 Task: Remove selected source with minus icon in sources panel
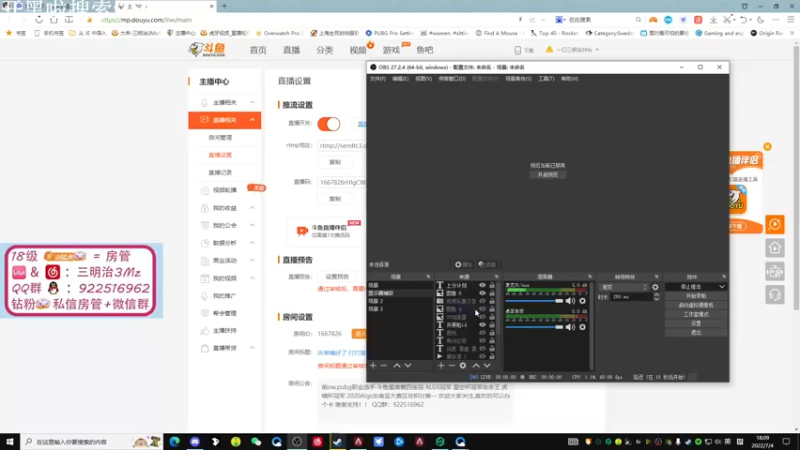pos(452,365)
